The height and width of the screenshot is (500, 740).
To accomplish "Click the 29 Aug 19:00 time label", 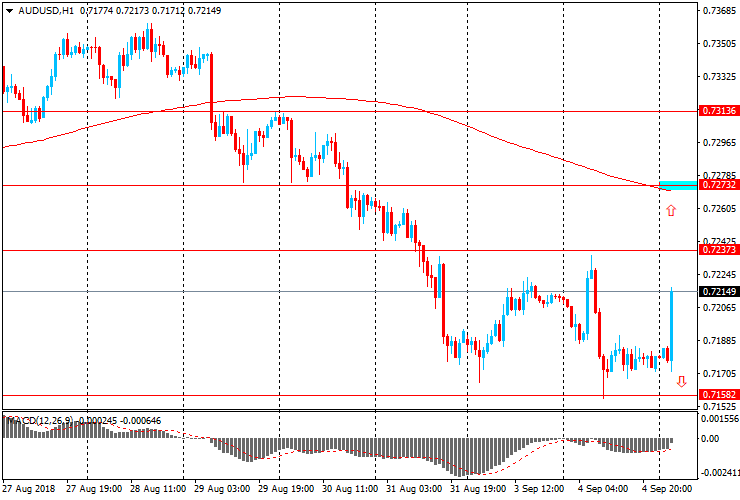I will point(286,489).
